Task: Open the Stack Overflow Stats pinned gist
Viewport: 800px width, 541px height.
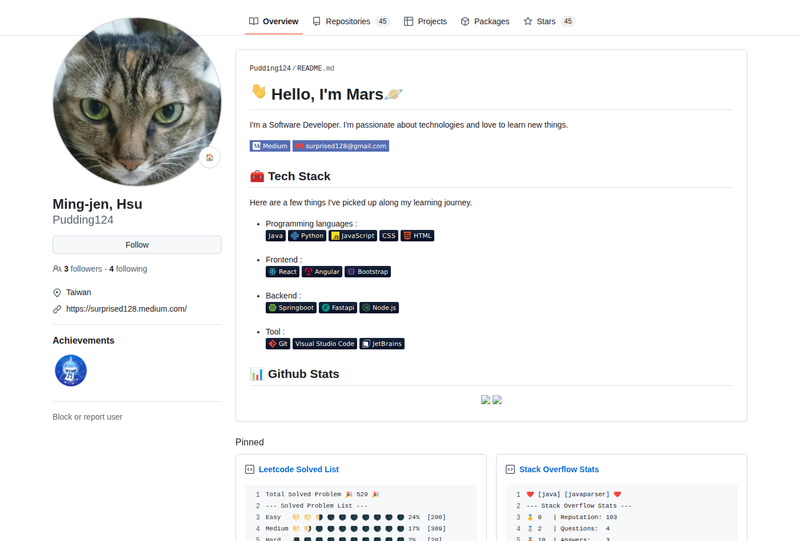Action: (559, 470)
